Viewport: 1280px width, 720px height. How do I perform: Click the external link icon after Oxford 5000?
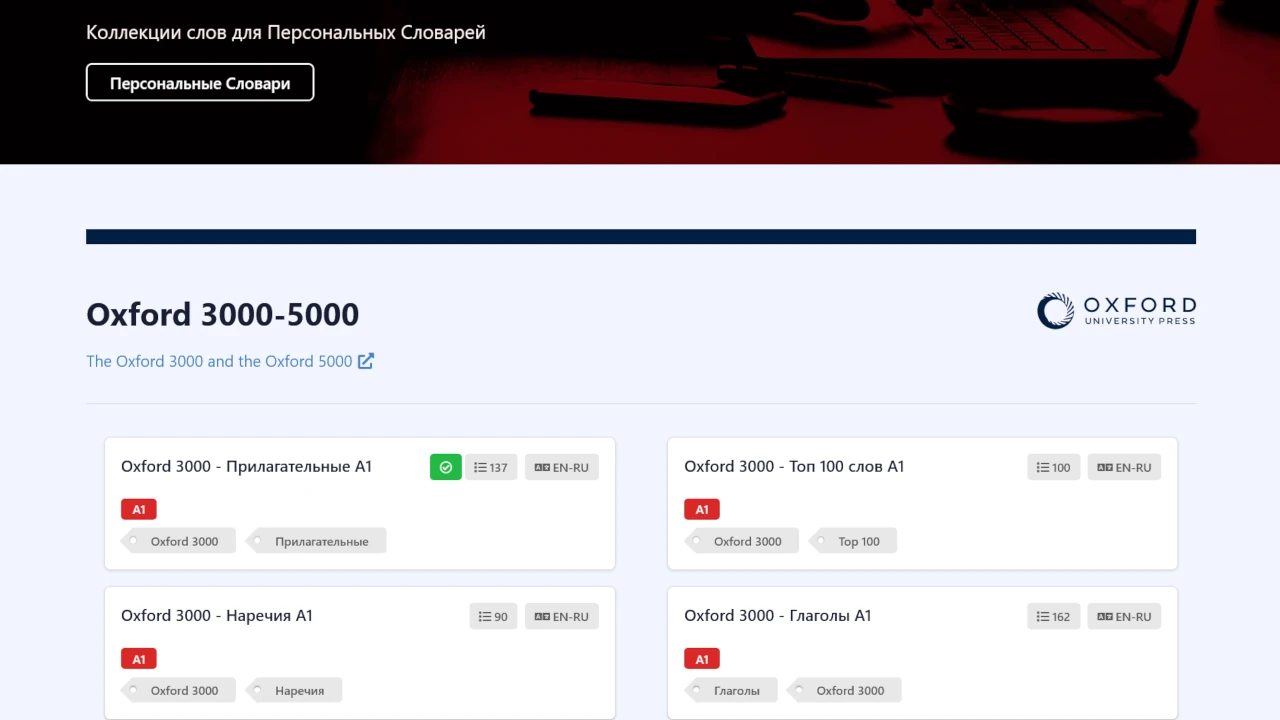click(366, 361)
